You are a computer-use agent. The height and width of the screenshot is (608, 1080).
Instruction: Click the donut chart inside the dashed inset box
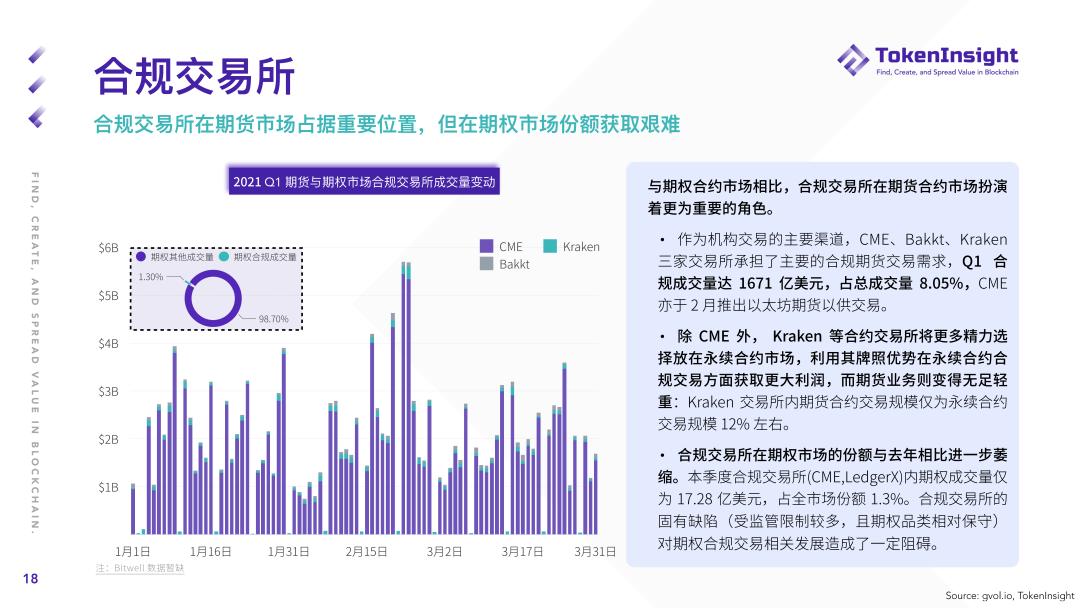(213, 297)
